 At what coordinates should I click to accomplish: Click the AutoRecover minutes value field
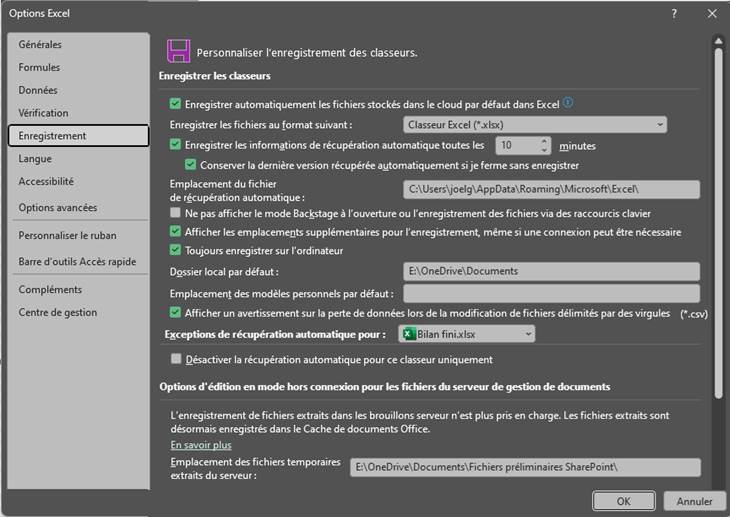(518, 145)
